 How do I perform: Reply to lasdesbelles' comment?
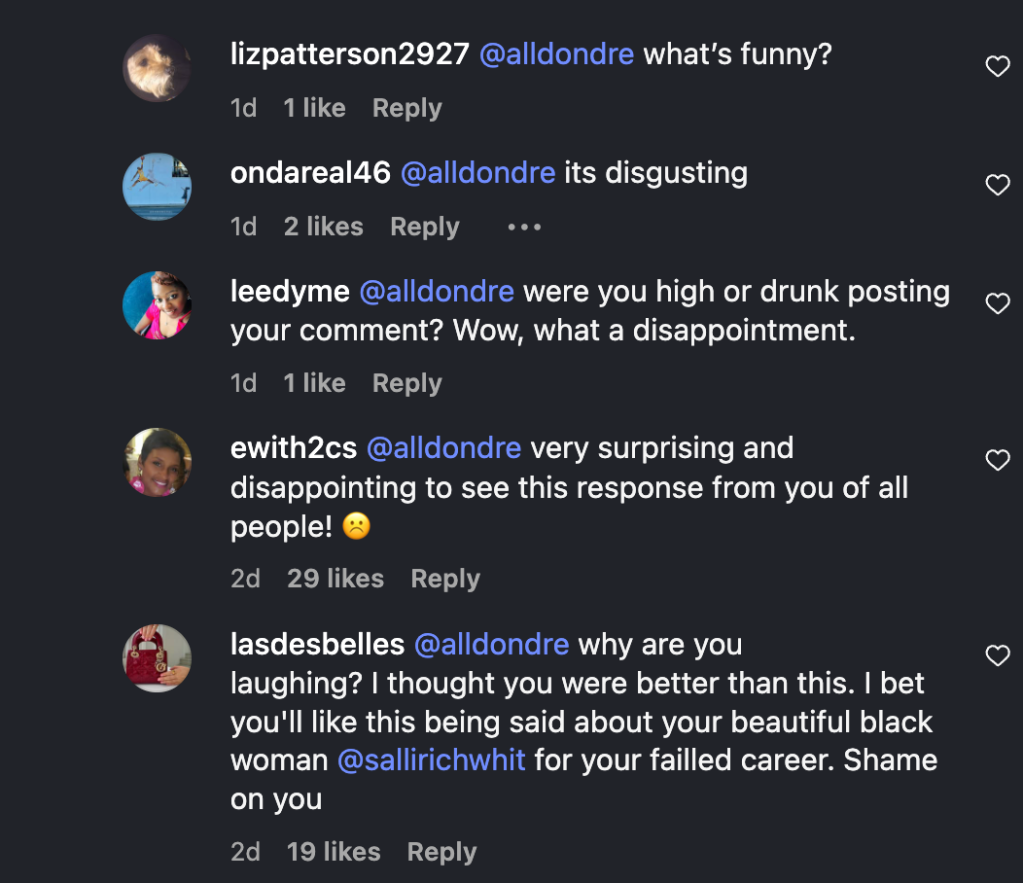click(441, 852)
